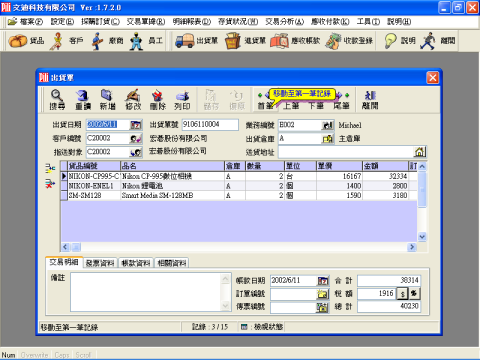Click the 新增 add record icon

point(107,99)
